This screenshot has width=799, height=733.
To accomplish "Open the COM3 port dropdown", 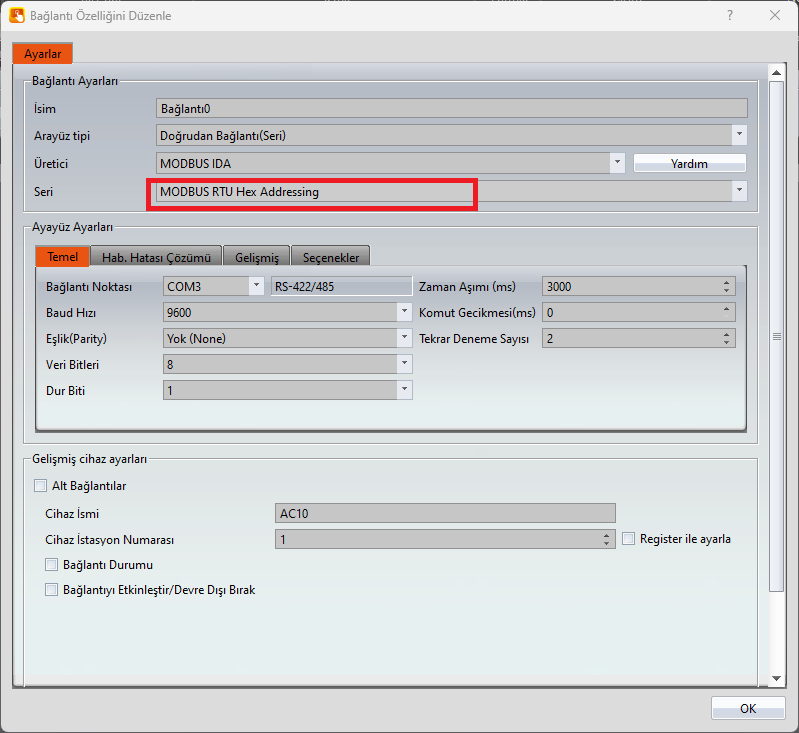I will point(255,286).
